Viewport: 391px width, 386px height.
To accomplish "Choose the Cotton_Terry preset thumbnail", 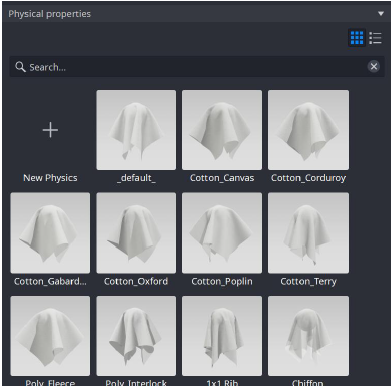I will [x=308, y=233].
